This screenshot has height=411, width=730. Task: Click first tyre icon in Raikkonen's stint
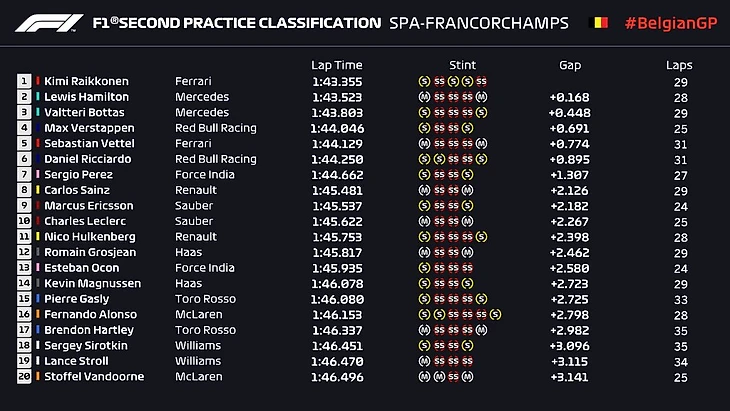point(425,81)
